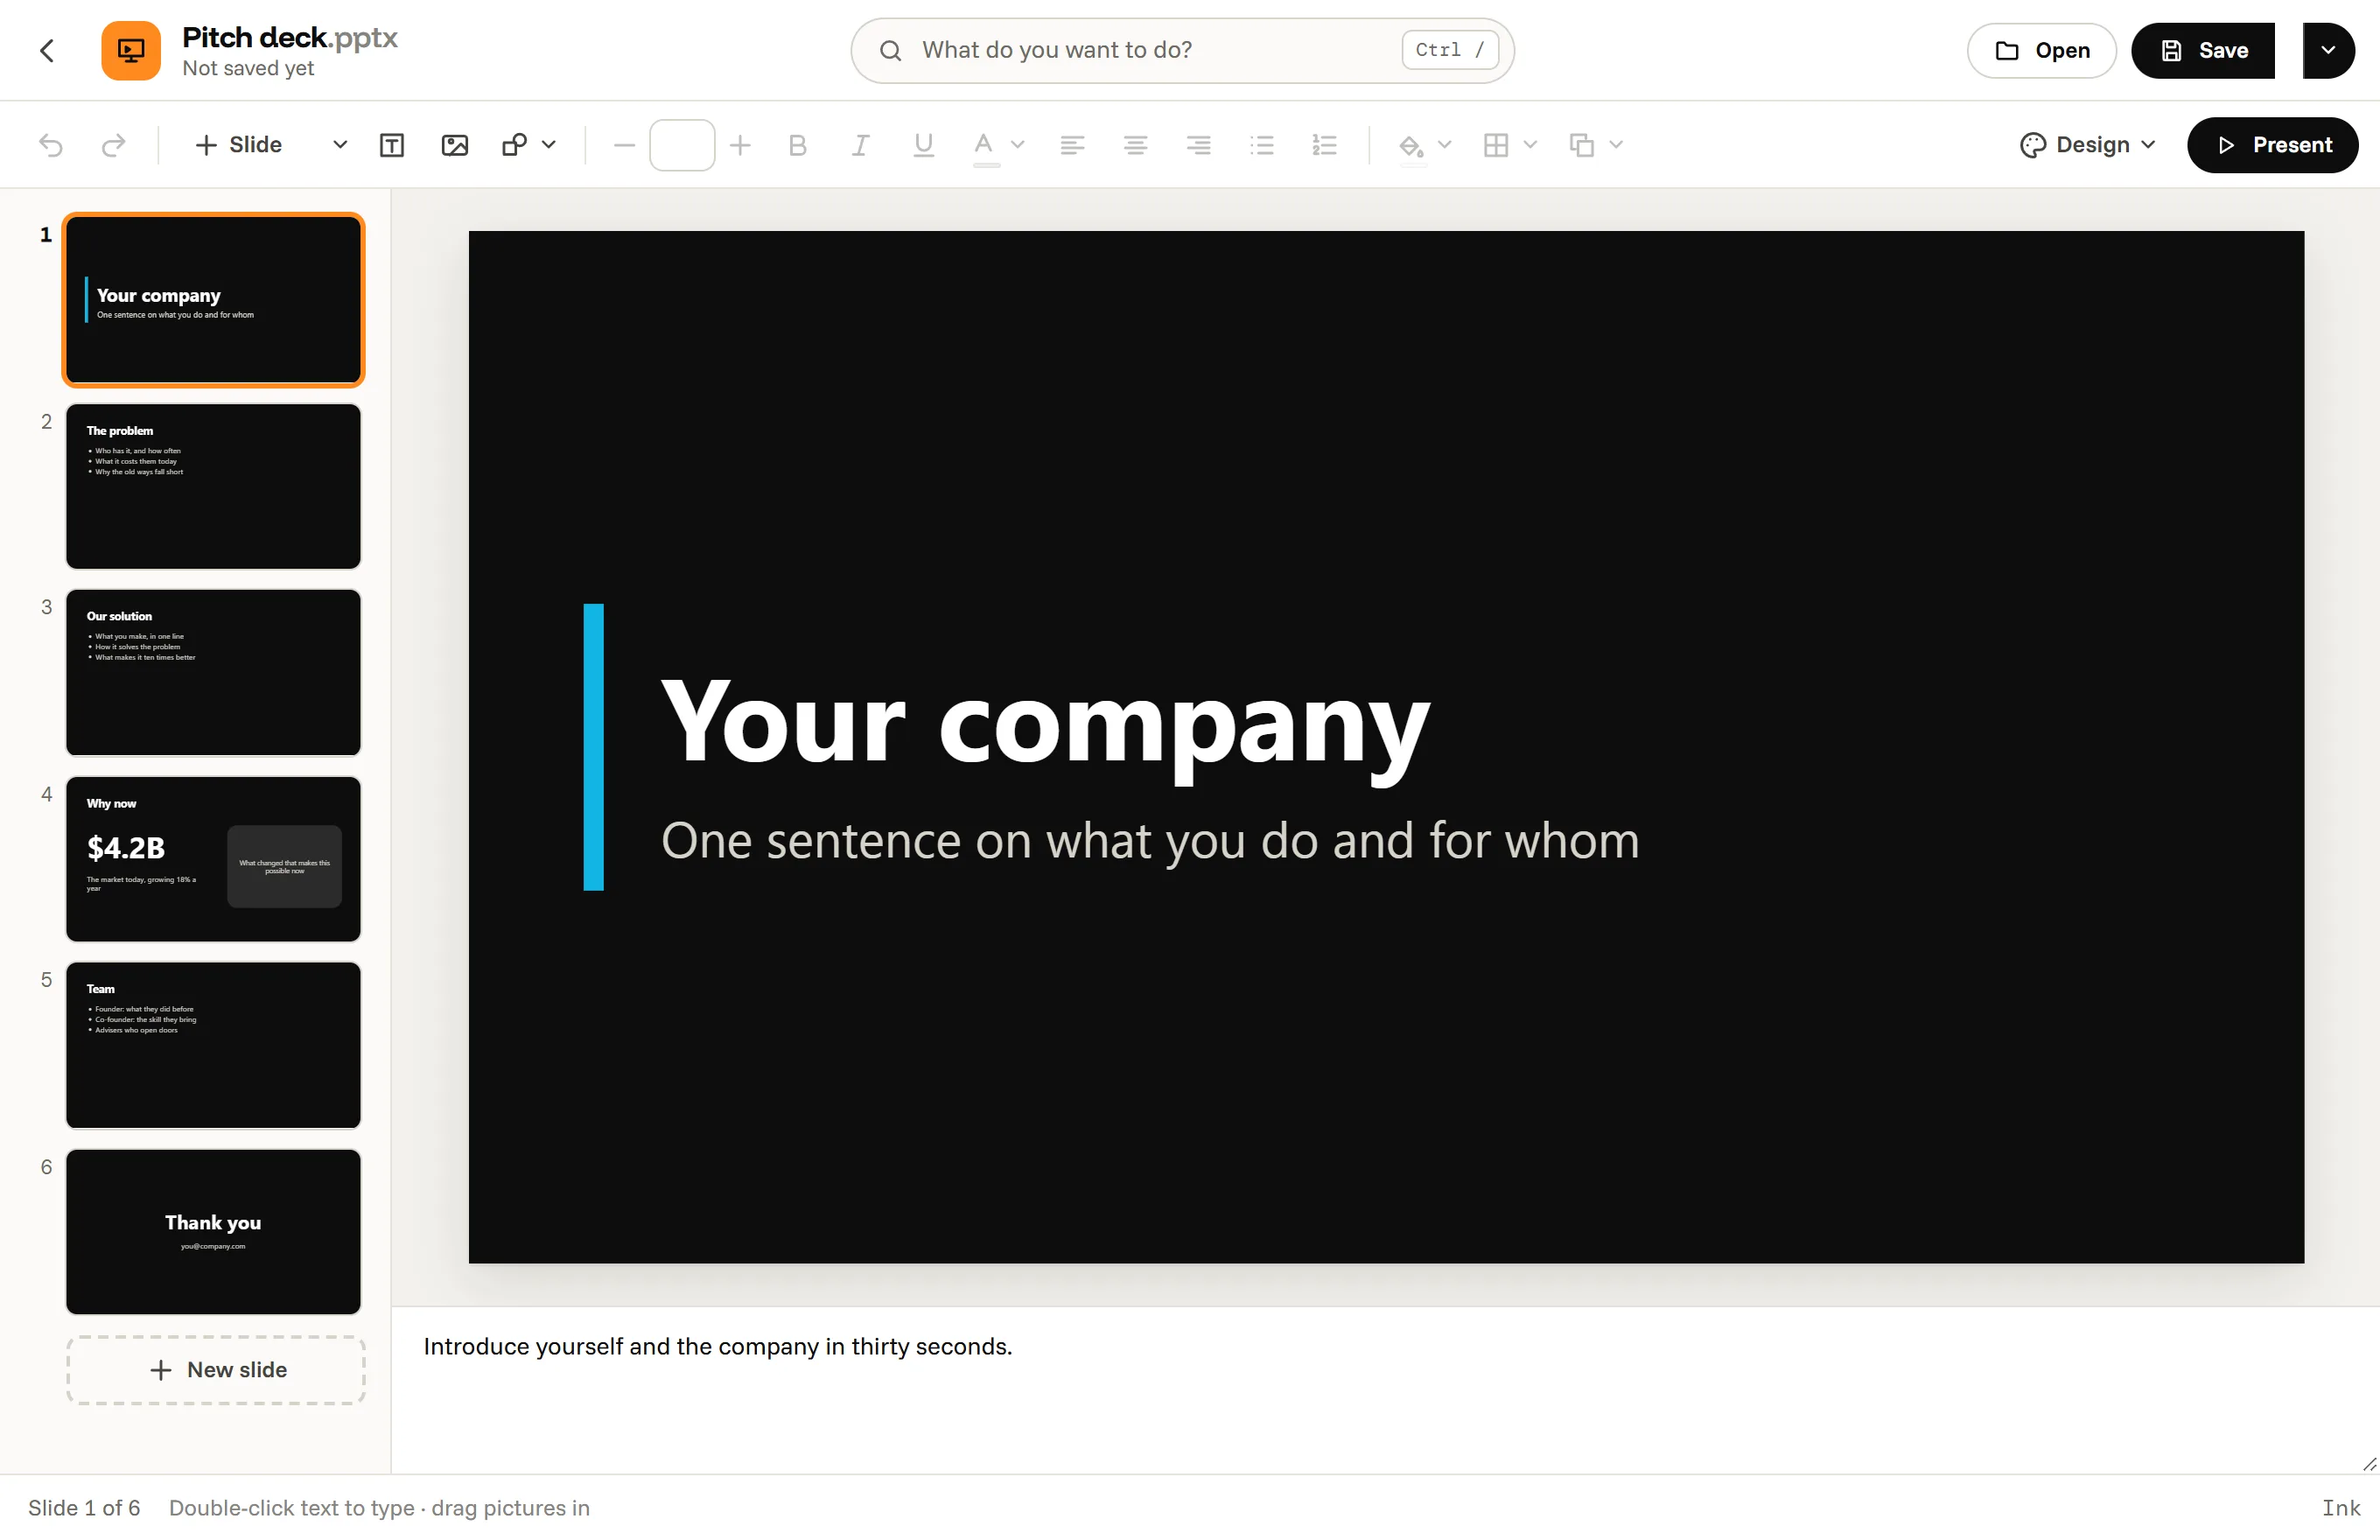The height and width of the screenshot is (1540, 2380).
Task: Open the text color dropdown arrow
Action: 1018,145
